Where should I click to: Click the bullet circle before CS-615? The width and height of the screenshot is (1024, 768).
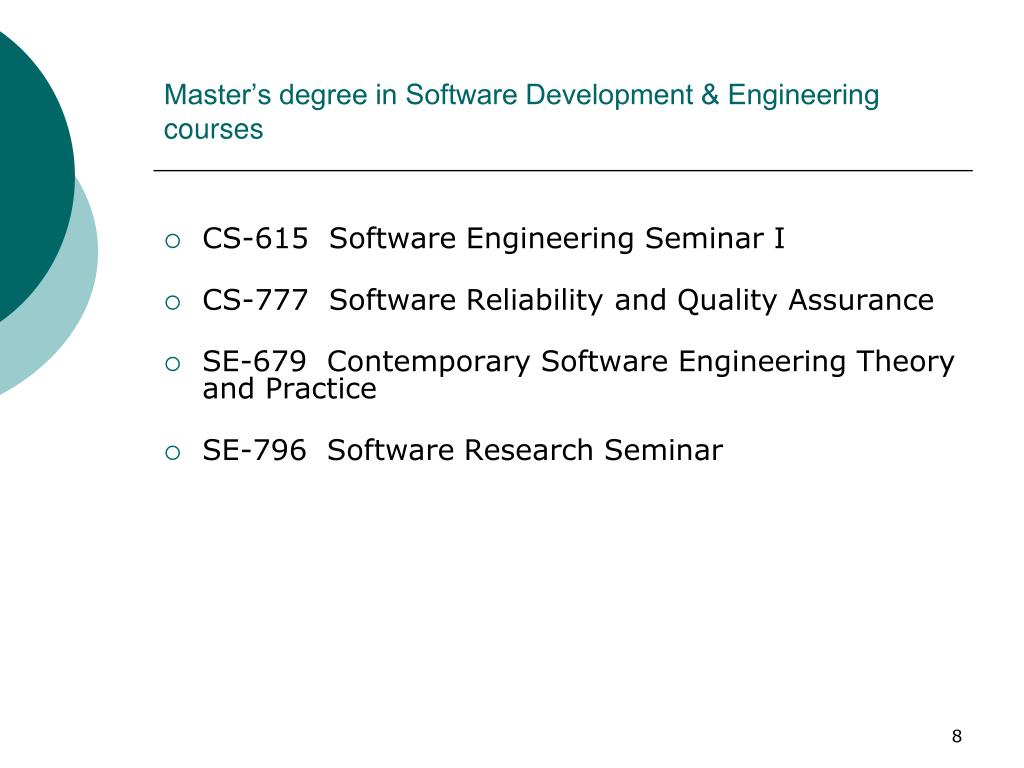(x=172, y=241)
